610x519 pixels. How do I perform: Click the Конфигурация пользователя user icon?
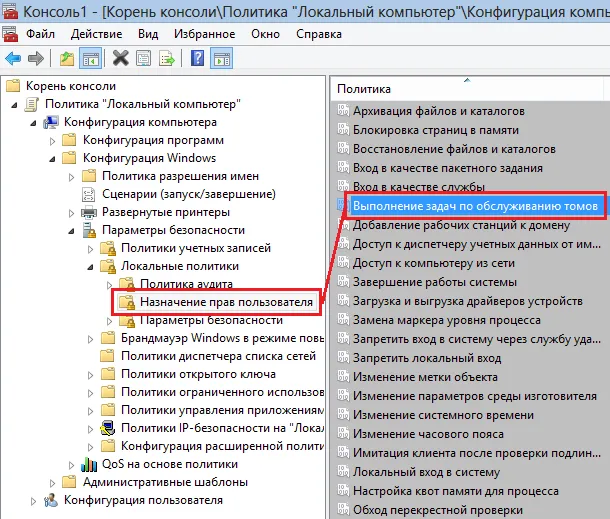51,500
